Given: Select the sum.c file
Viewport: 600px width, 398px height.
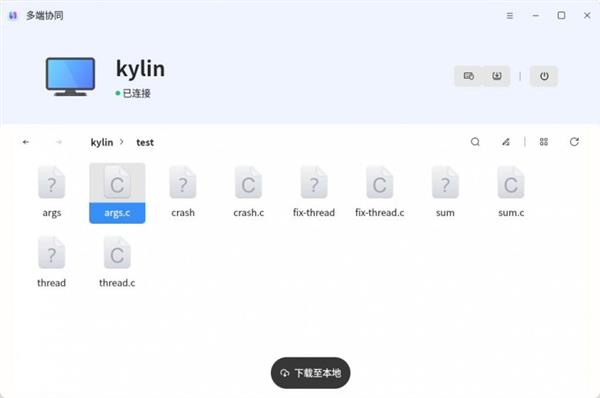Looking at the screenshot, I should tap(511, 192).
